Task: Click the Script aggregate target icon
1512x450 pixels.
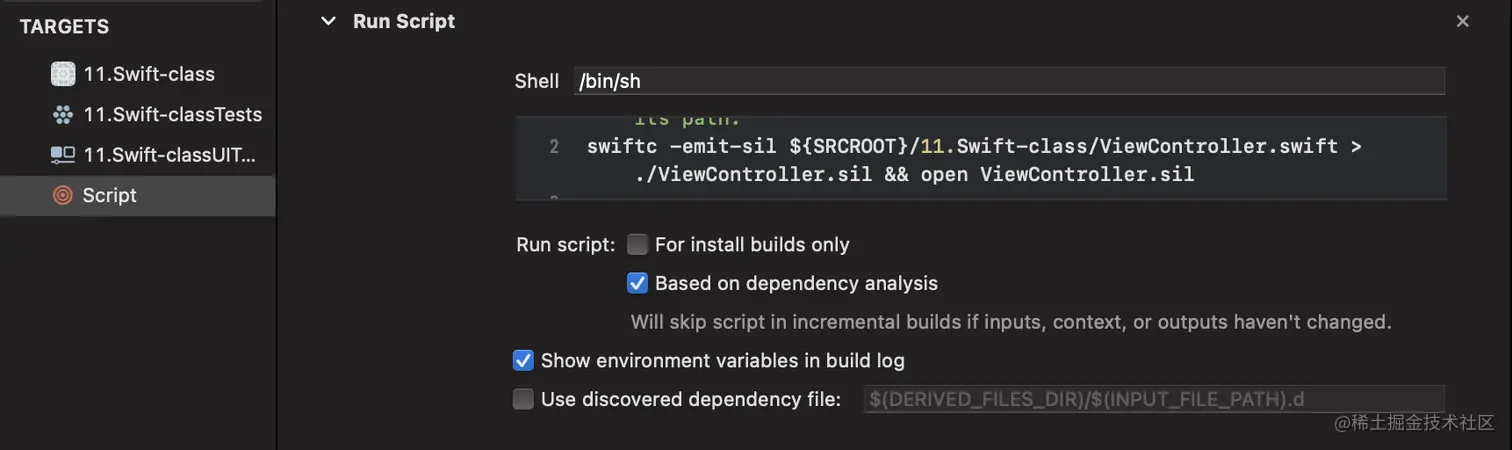Action: click(x=63, y=196)
